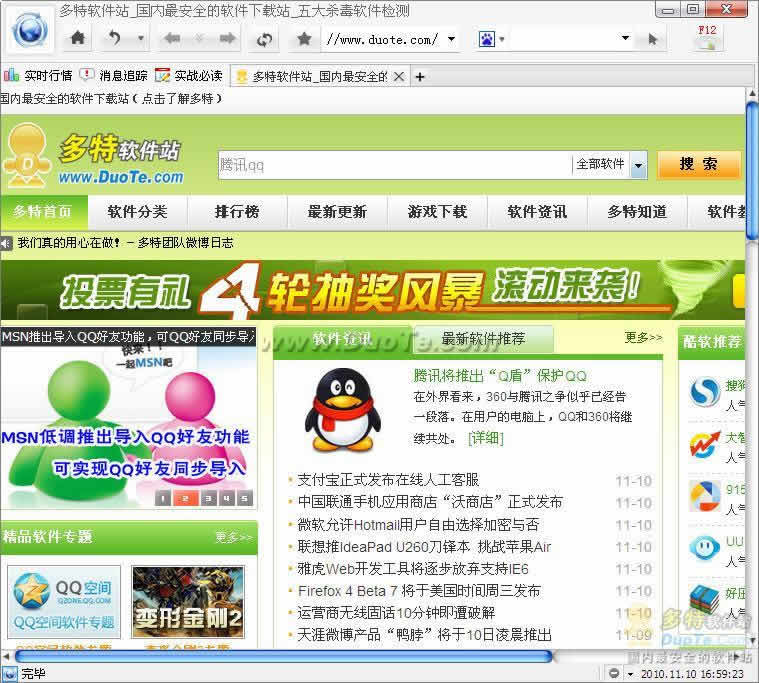Refresh the page with the reload icon

(264, 39)
